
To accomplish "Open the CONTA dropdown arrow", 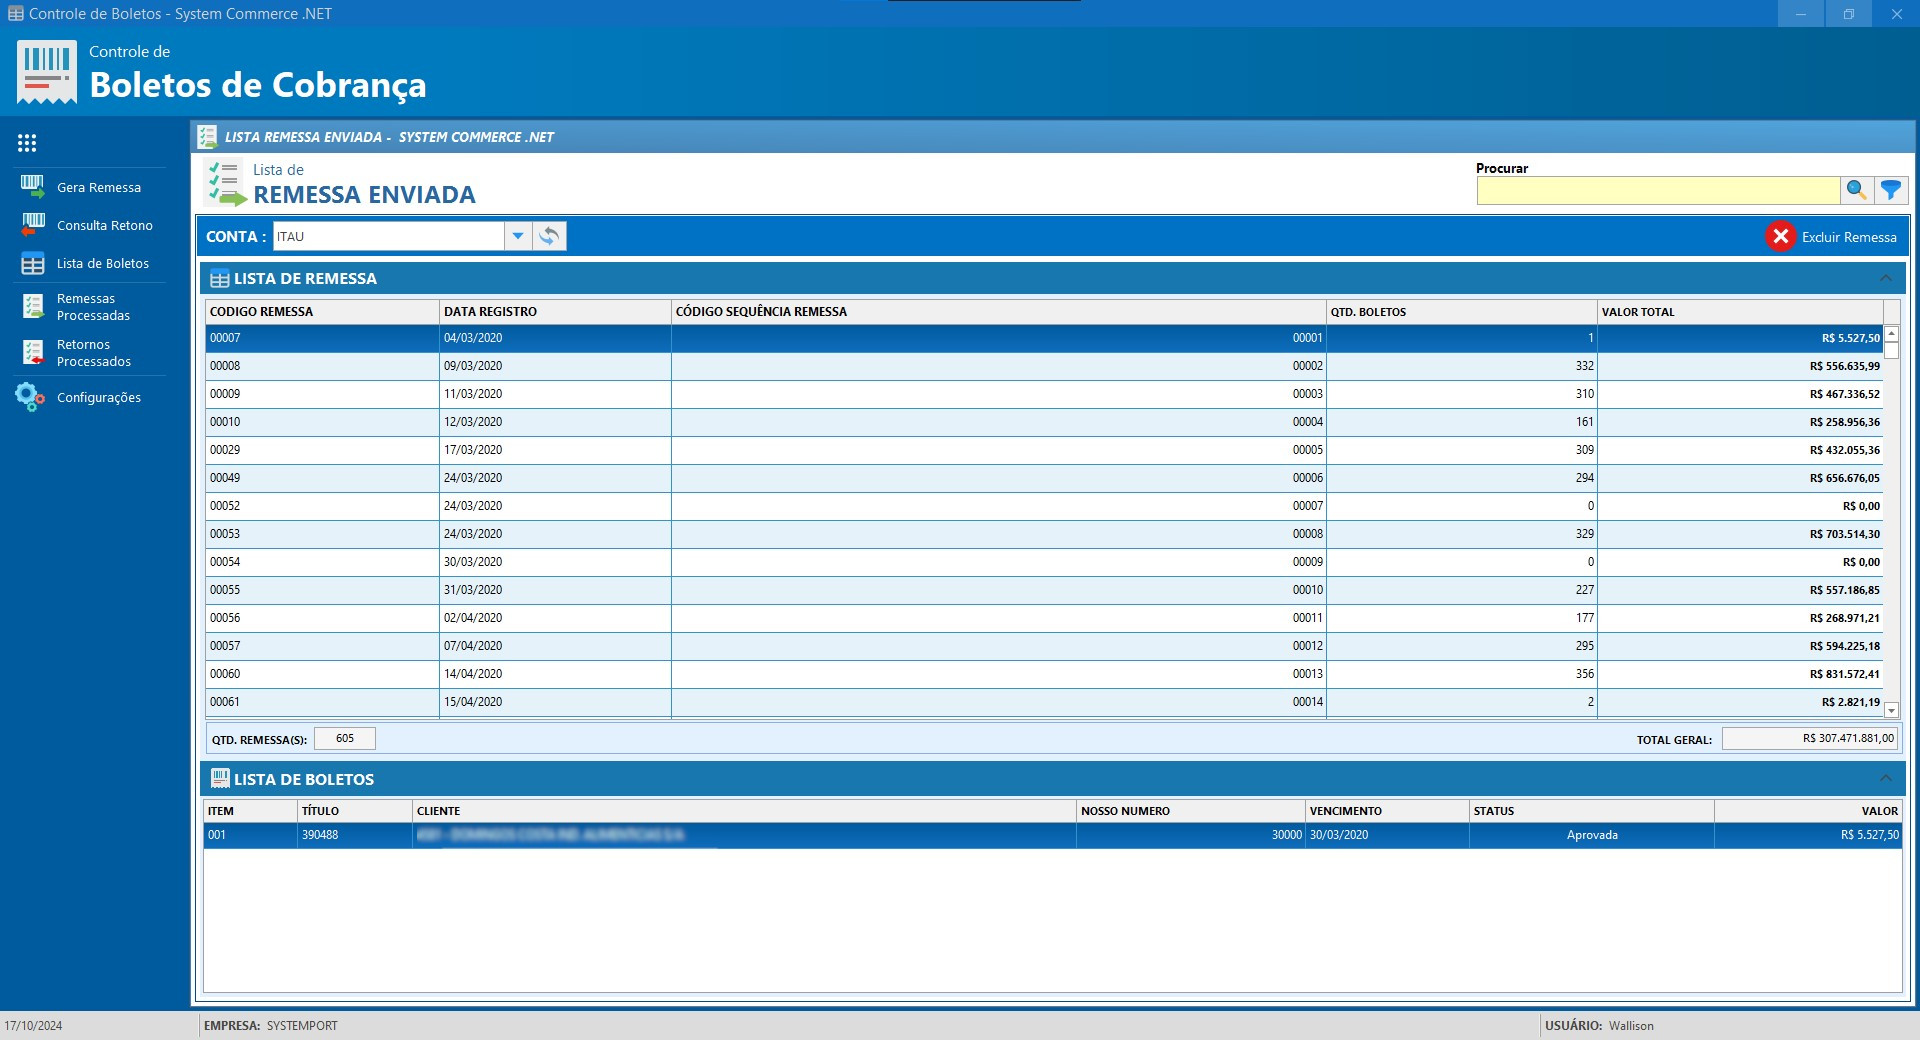I will pyautogui.click(x=517, y=237).
